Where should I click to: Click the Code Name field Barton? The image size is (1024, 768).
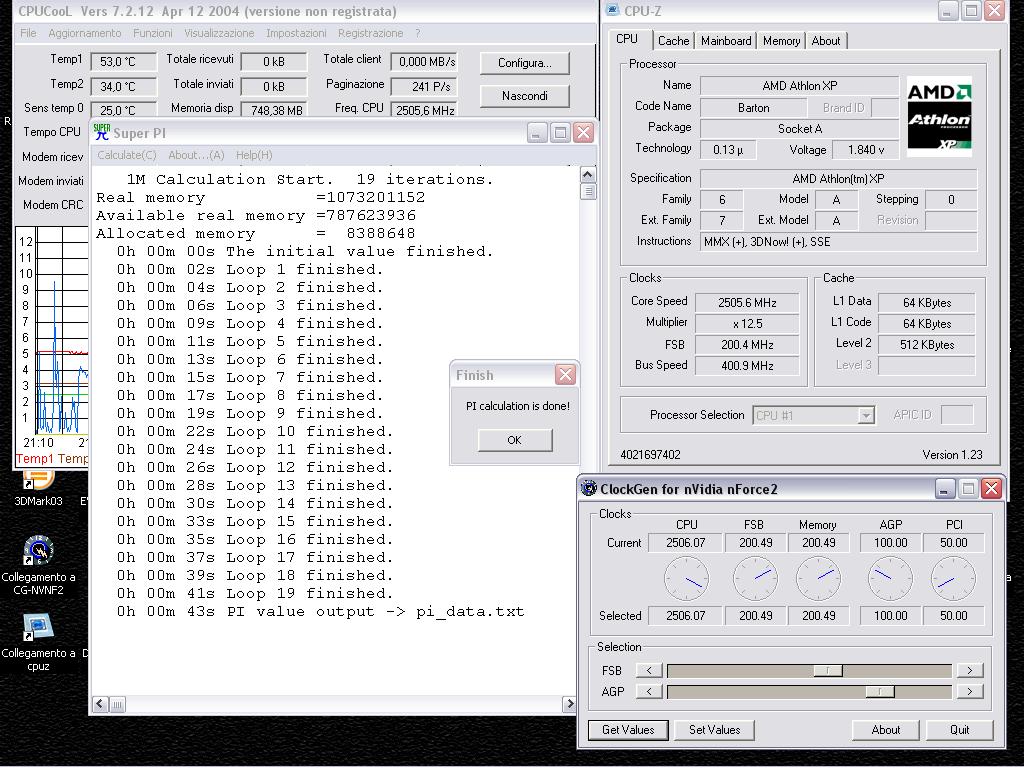pyautogui.click(x=753, y=108)
